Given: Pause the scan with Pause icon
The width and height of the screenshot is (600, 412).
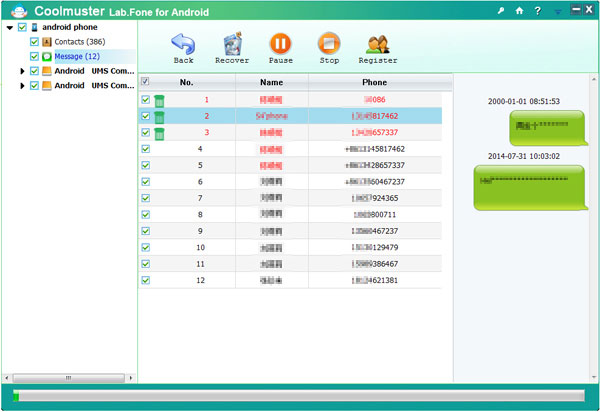Looking at the screenshot, I should coord(281,43).
